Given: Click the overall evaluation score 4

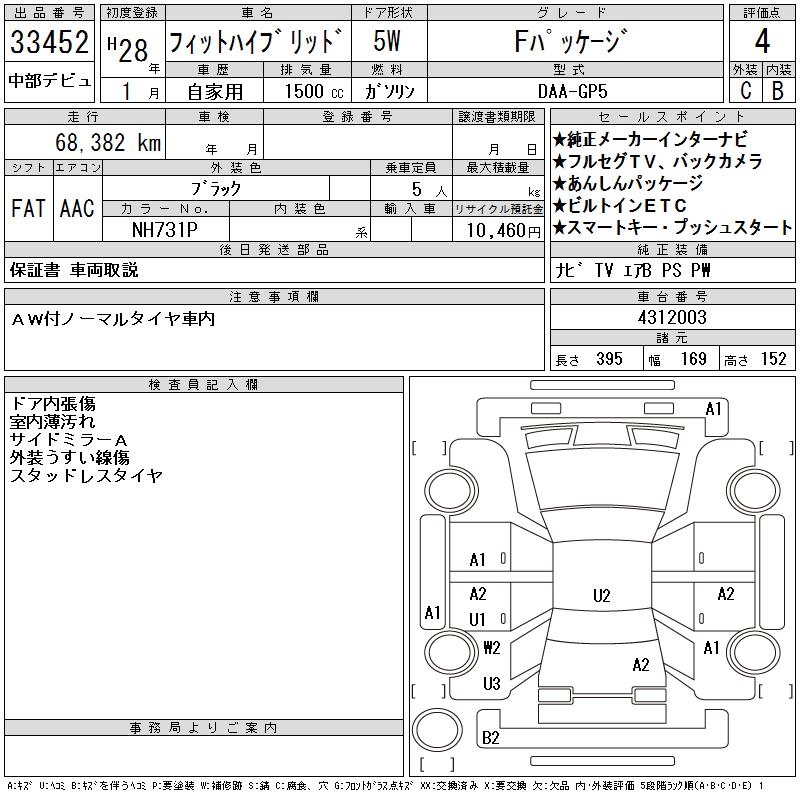Looking at the screenshot, I should pyautogui.click(x=762, y=41).
